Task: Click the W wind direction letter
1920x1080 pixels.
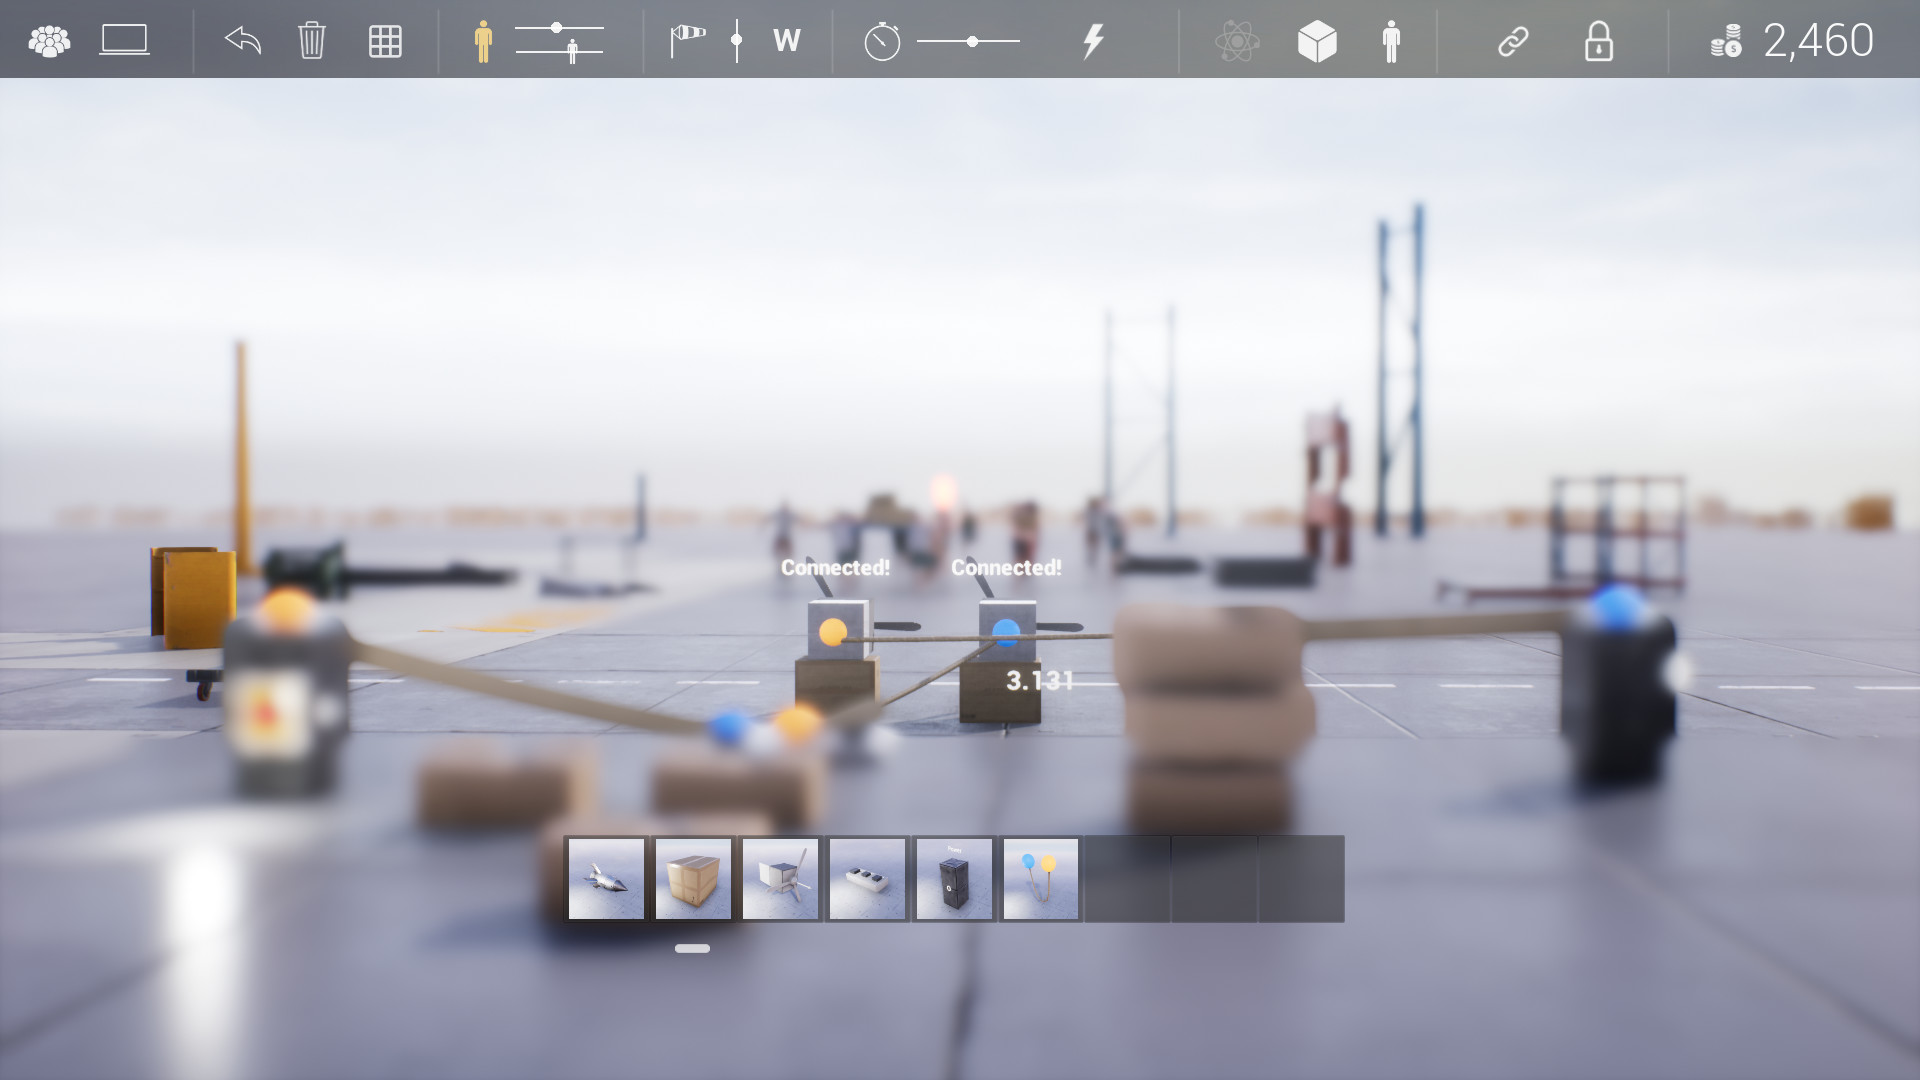Action: tap(787, 41)
